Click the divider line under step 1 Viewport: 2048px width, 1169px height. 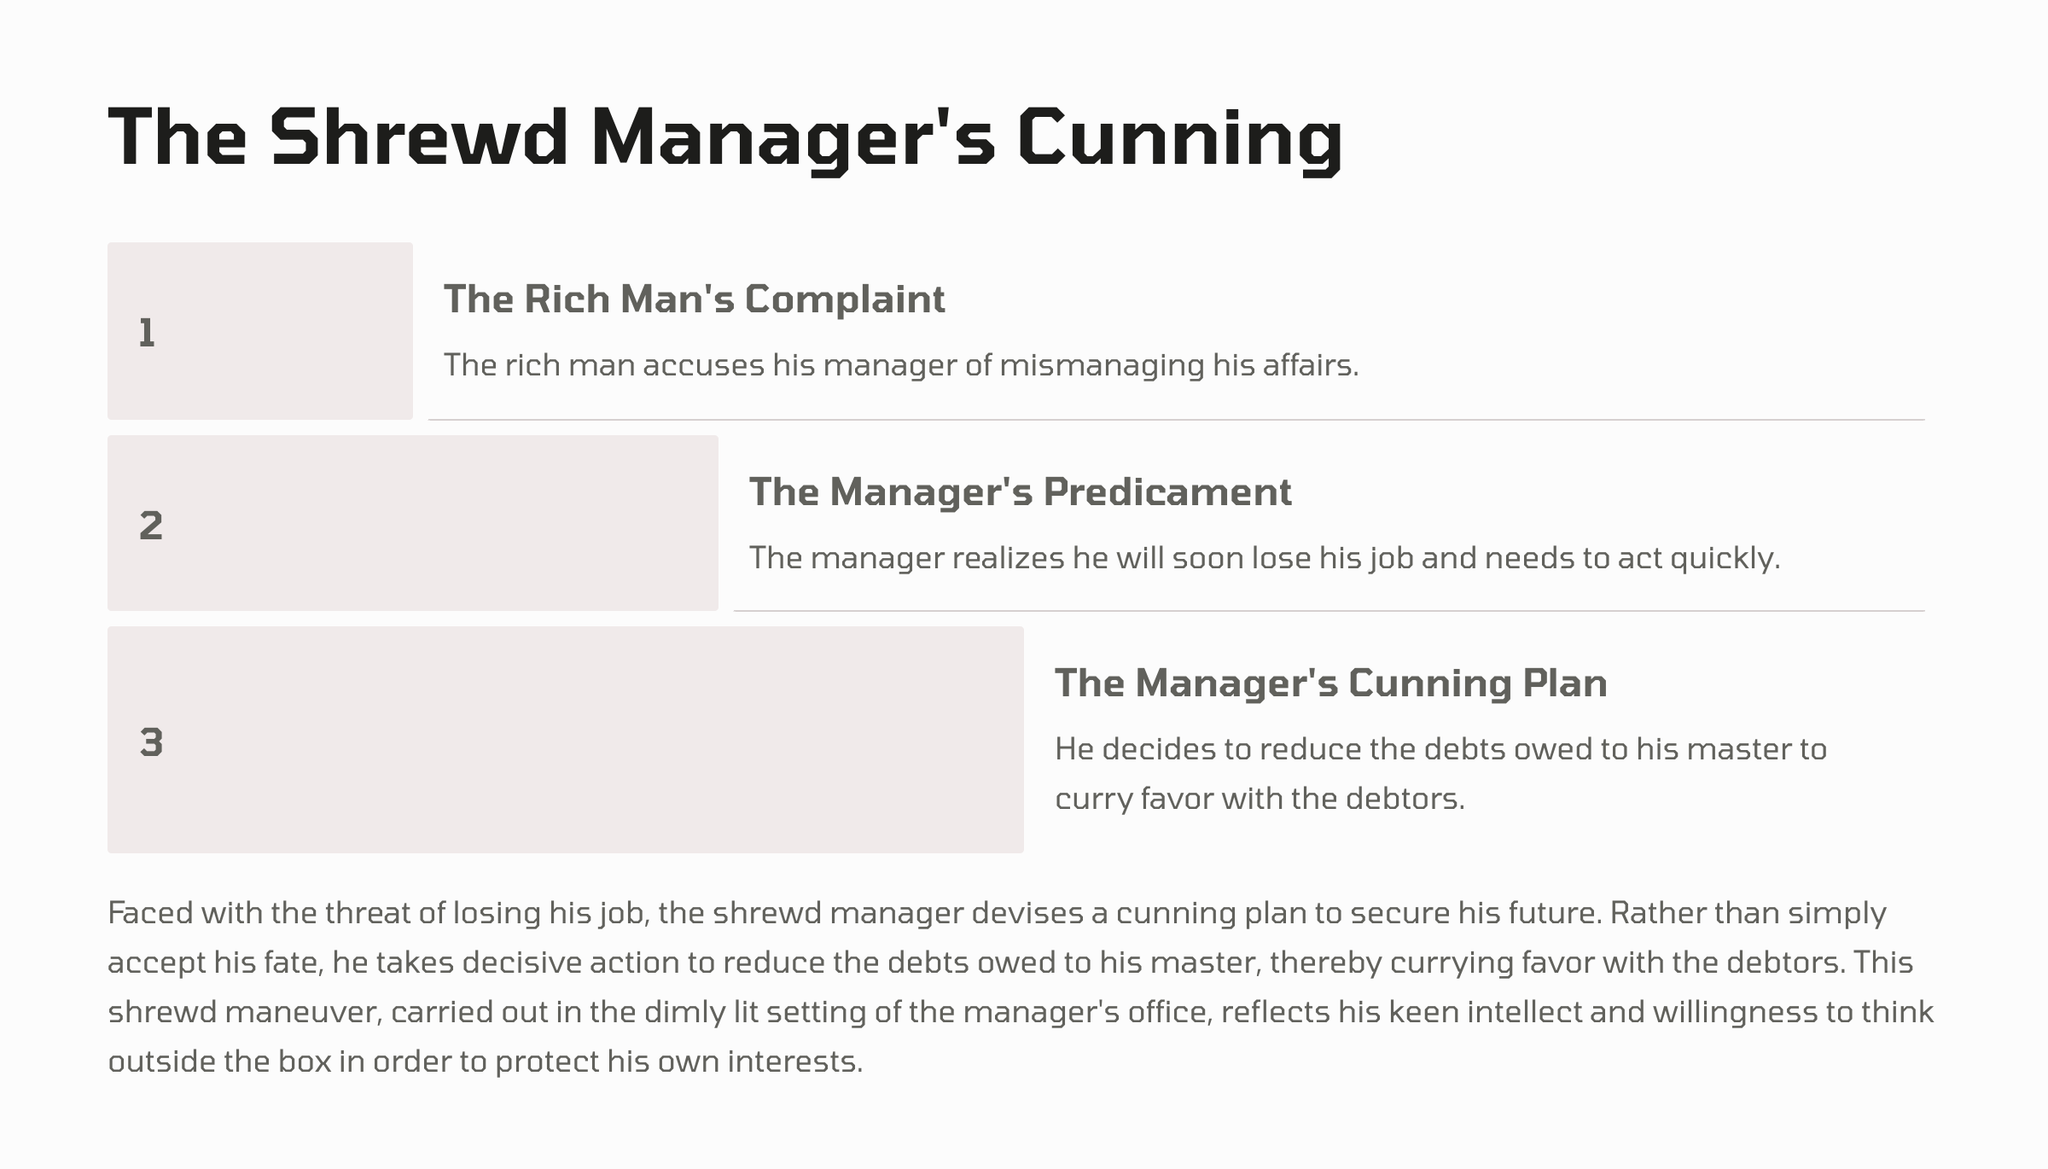click(1175, 420)
